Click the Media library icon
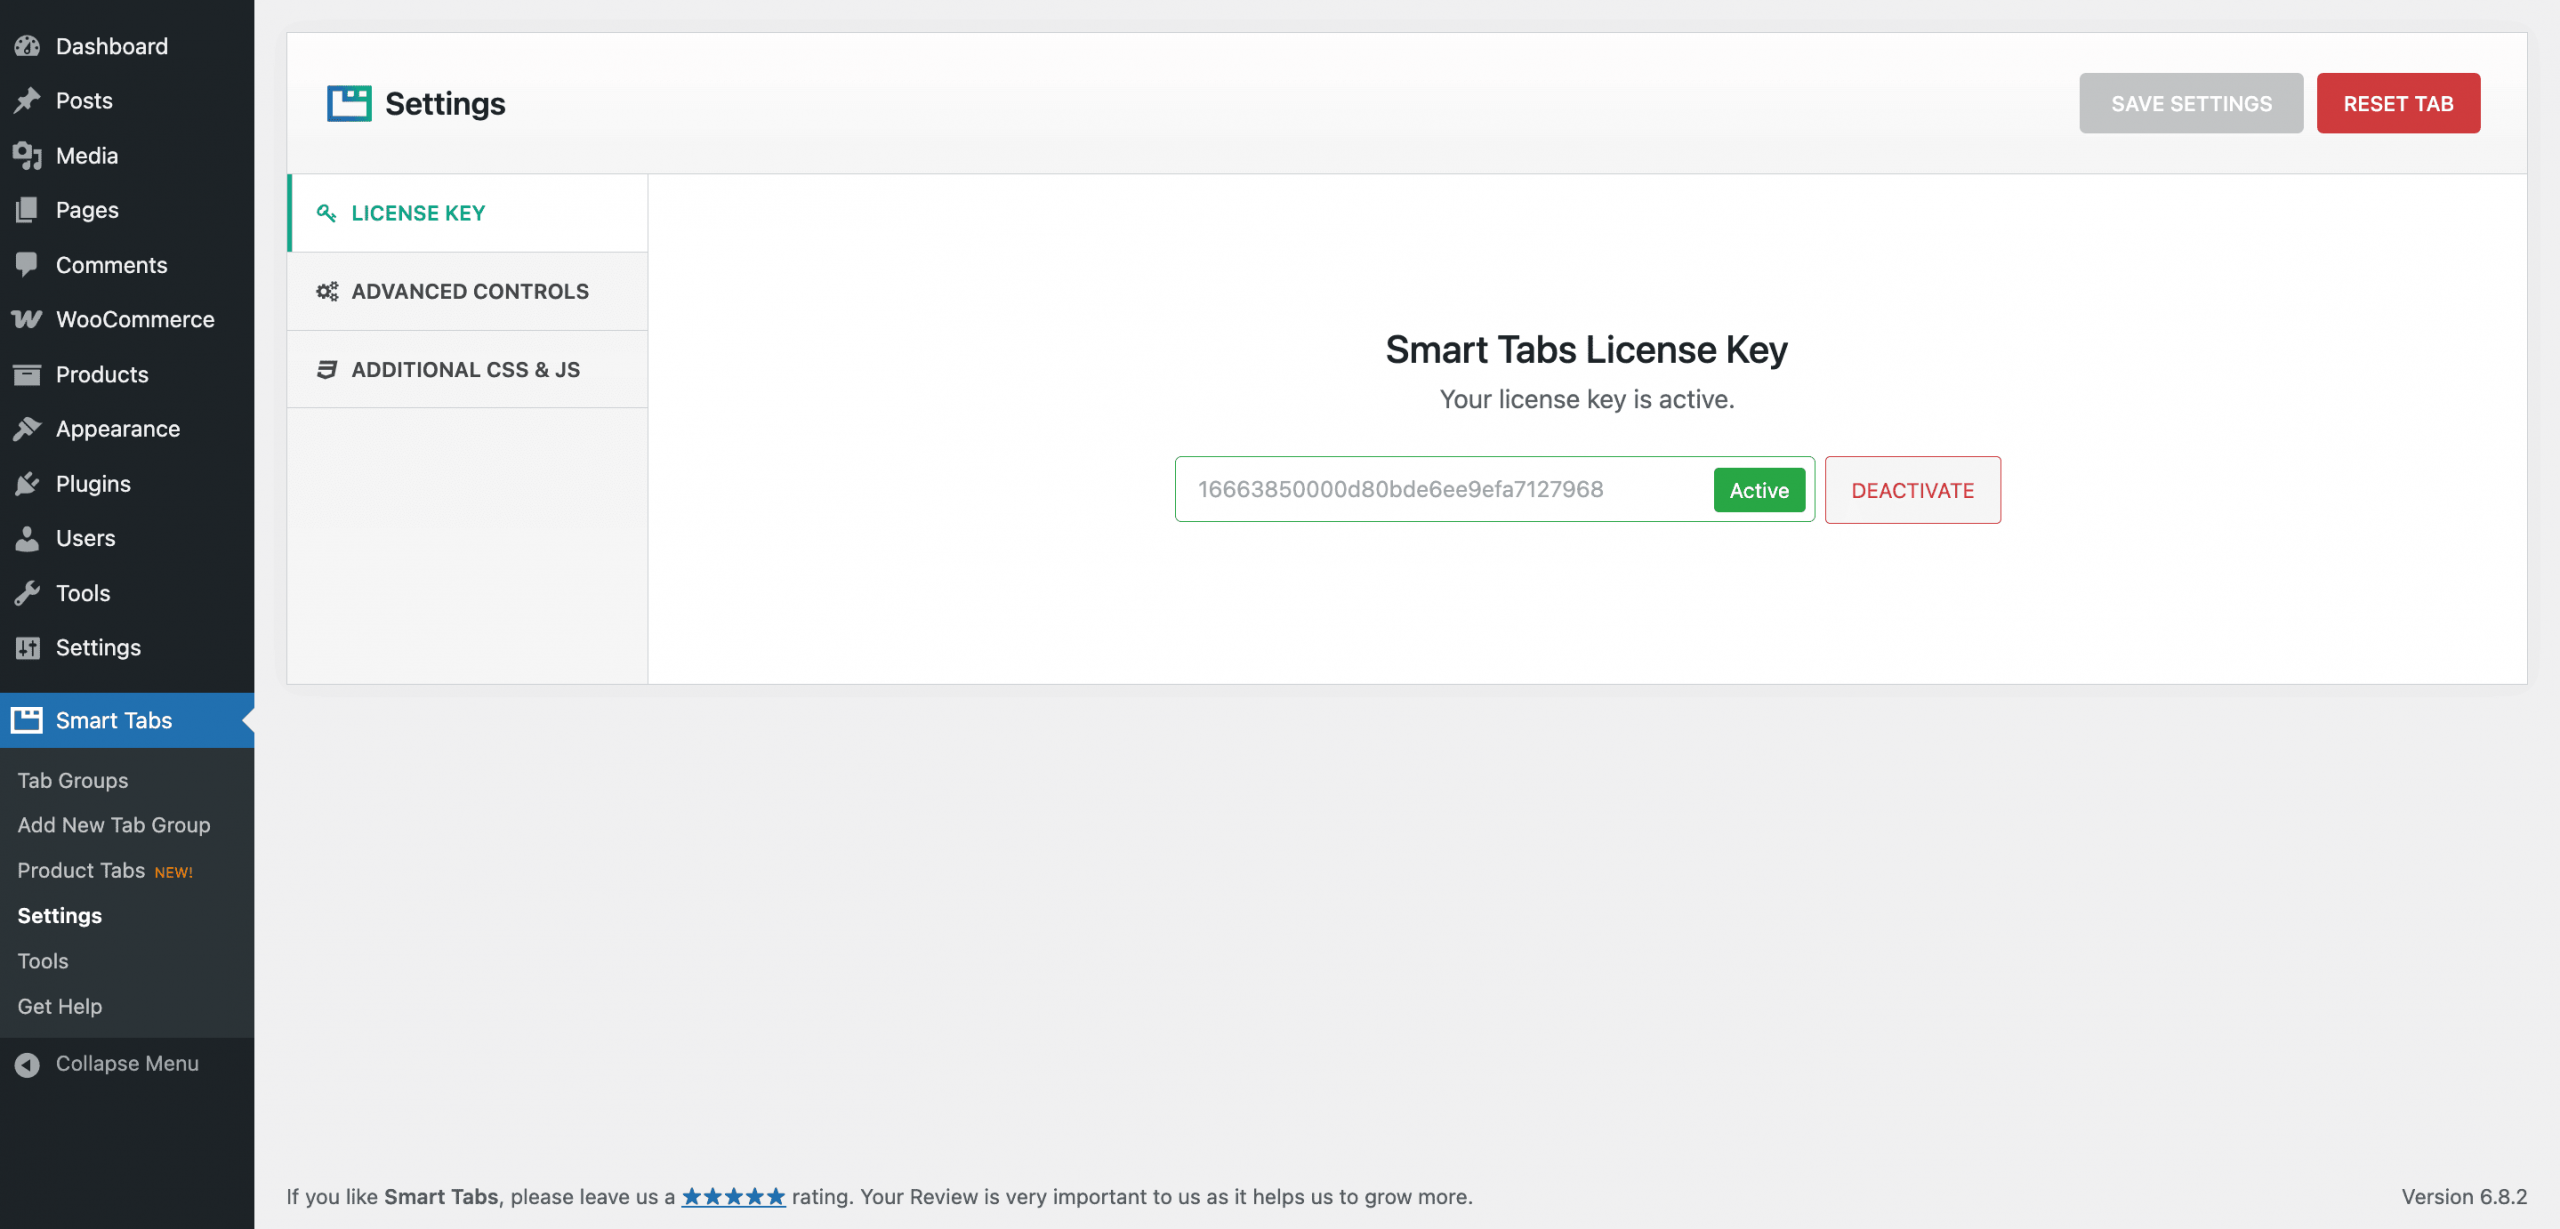 (27, 156)
